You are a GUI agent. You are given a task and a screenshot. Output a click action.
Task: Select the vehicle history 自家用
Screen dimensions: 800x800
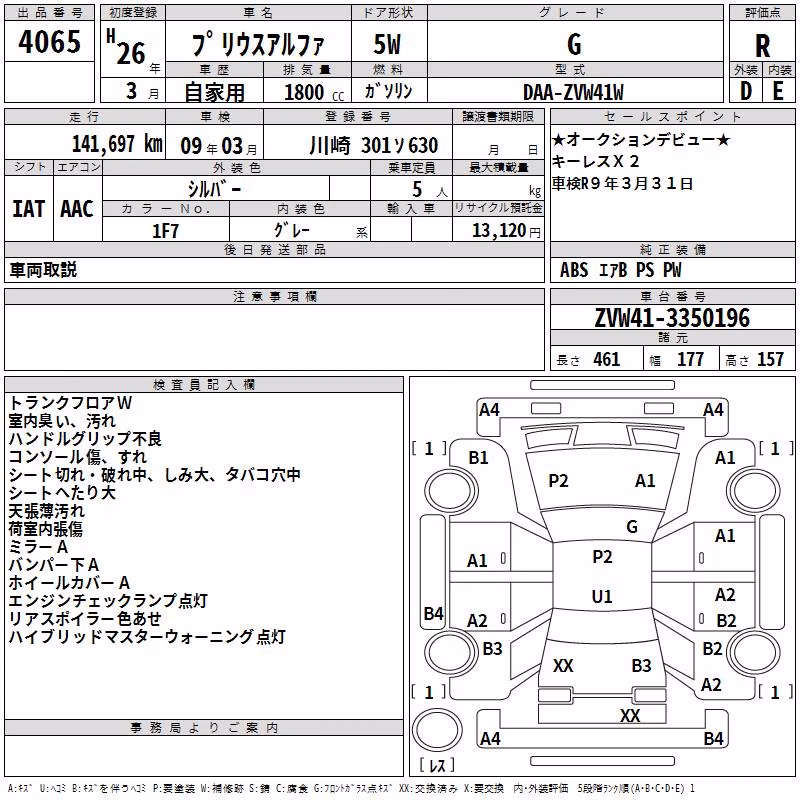pos(214,92)
